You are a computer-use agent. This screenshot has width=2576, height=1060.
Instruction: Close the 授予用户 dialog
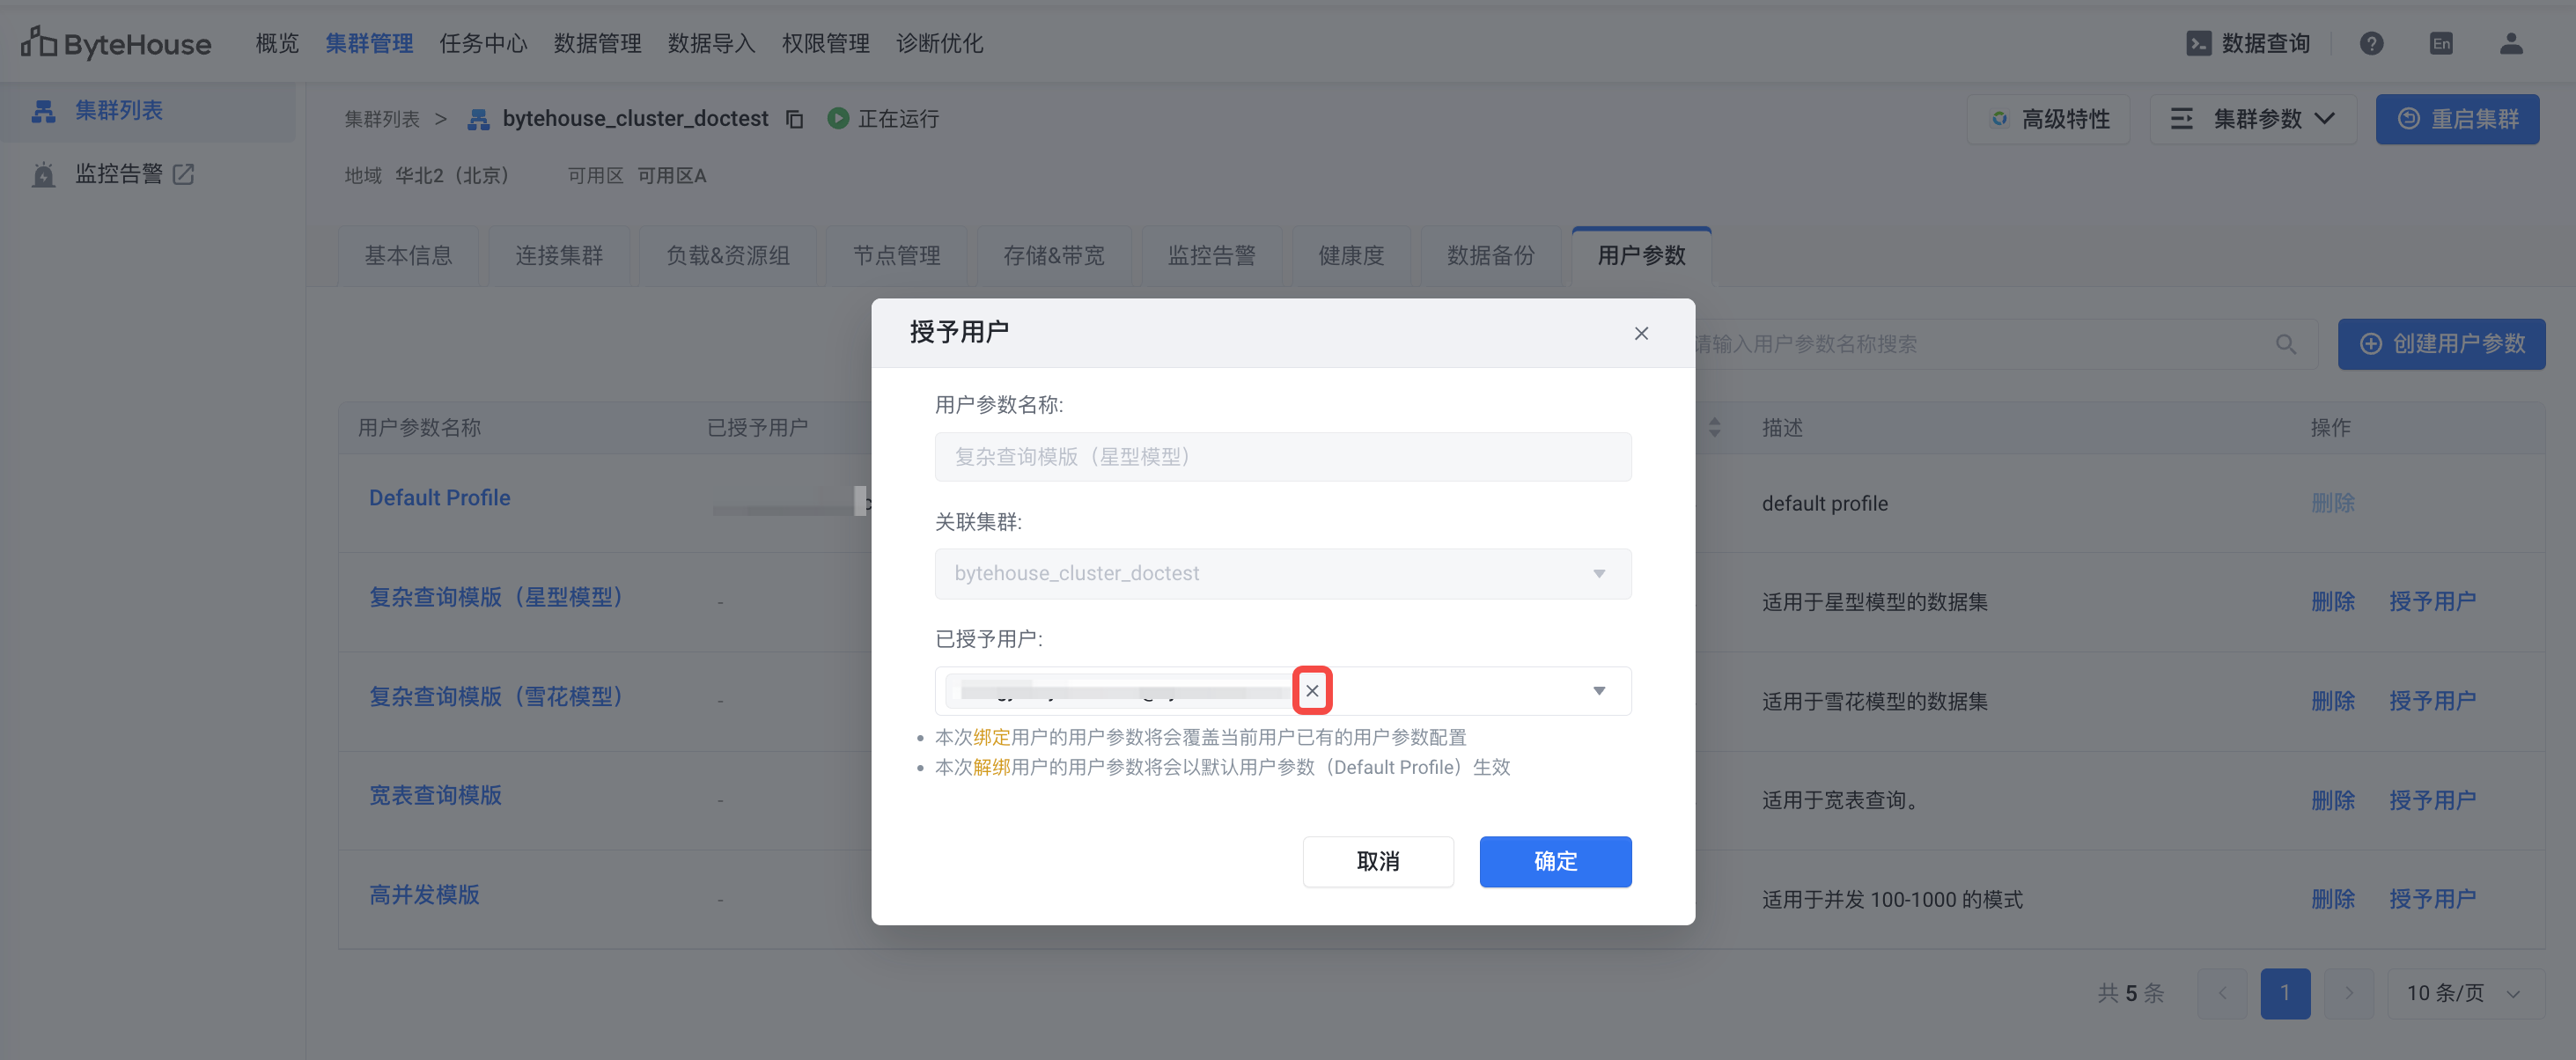[1641, 333]
